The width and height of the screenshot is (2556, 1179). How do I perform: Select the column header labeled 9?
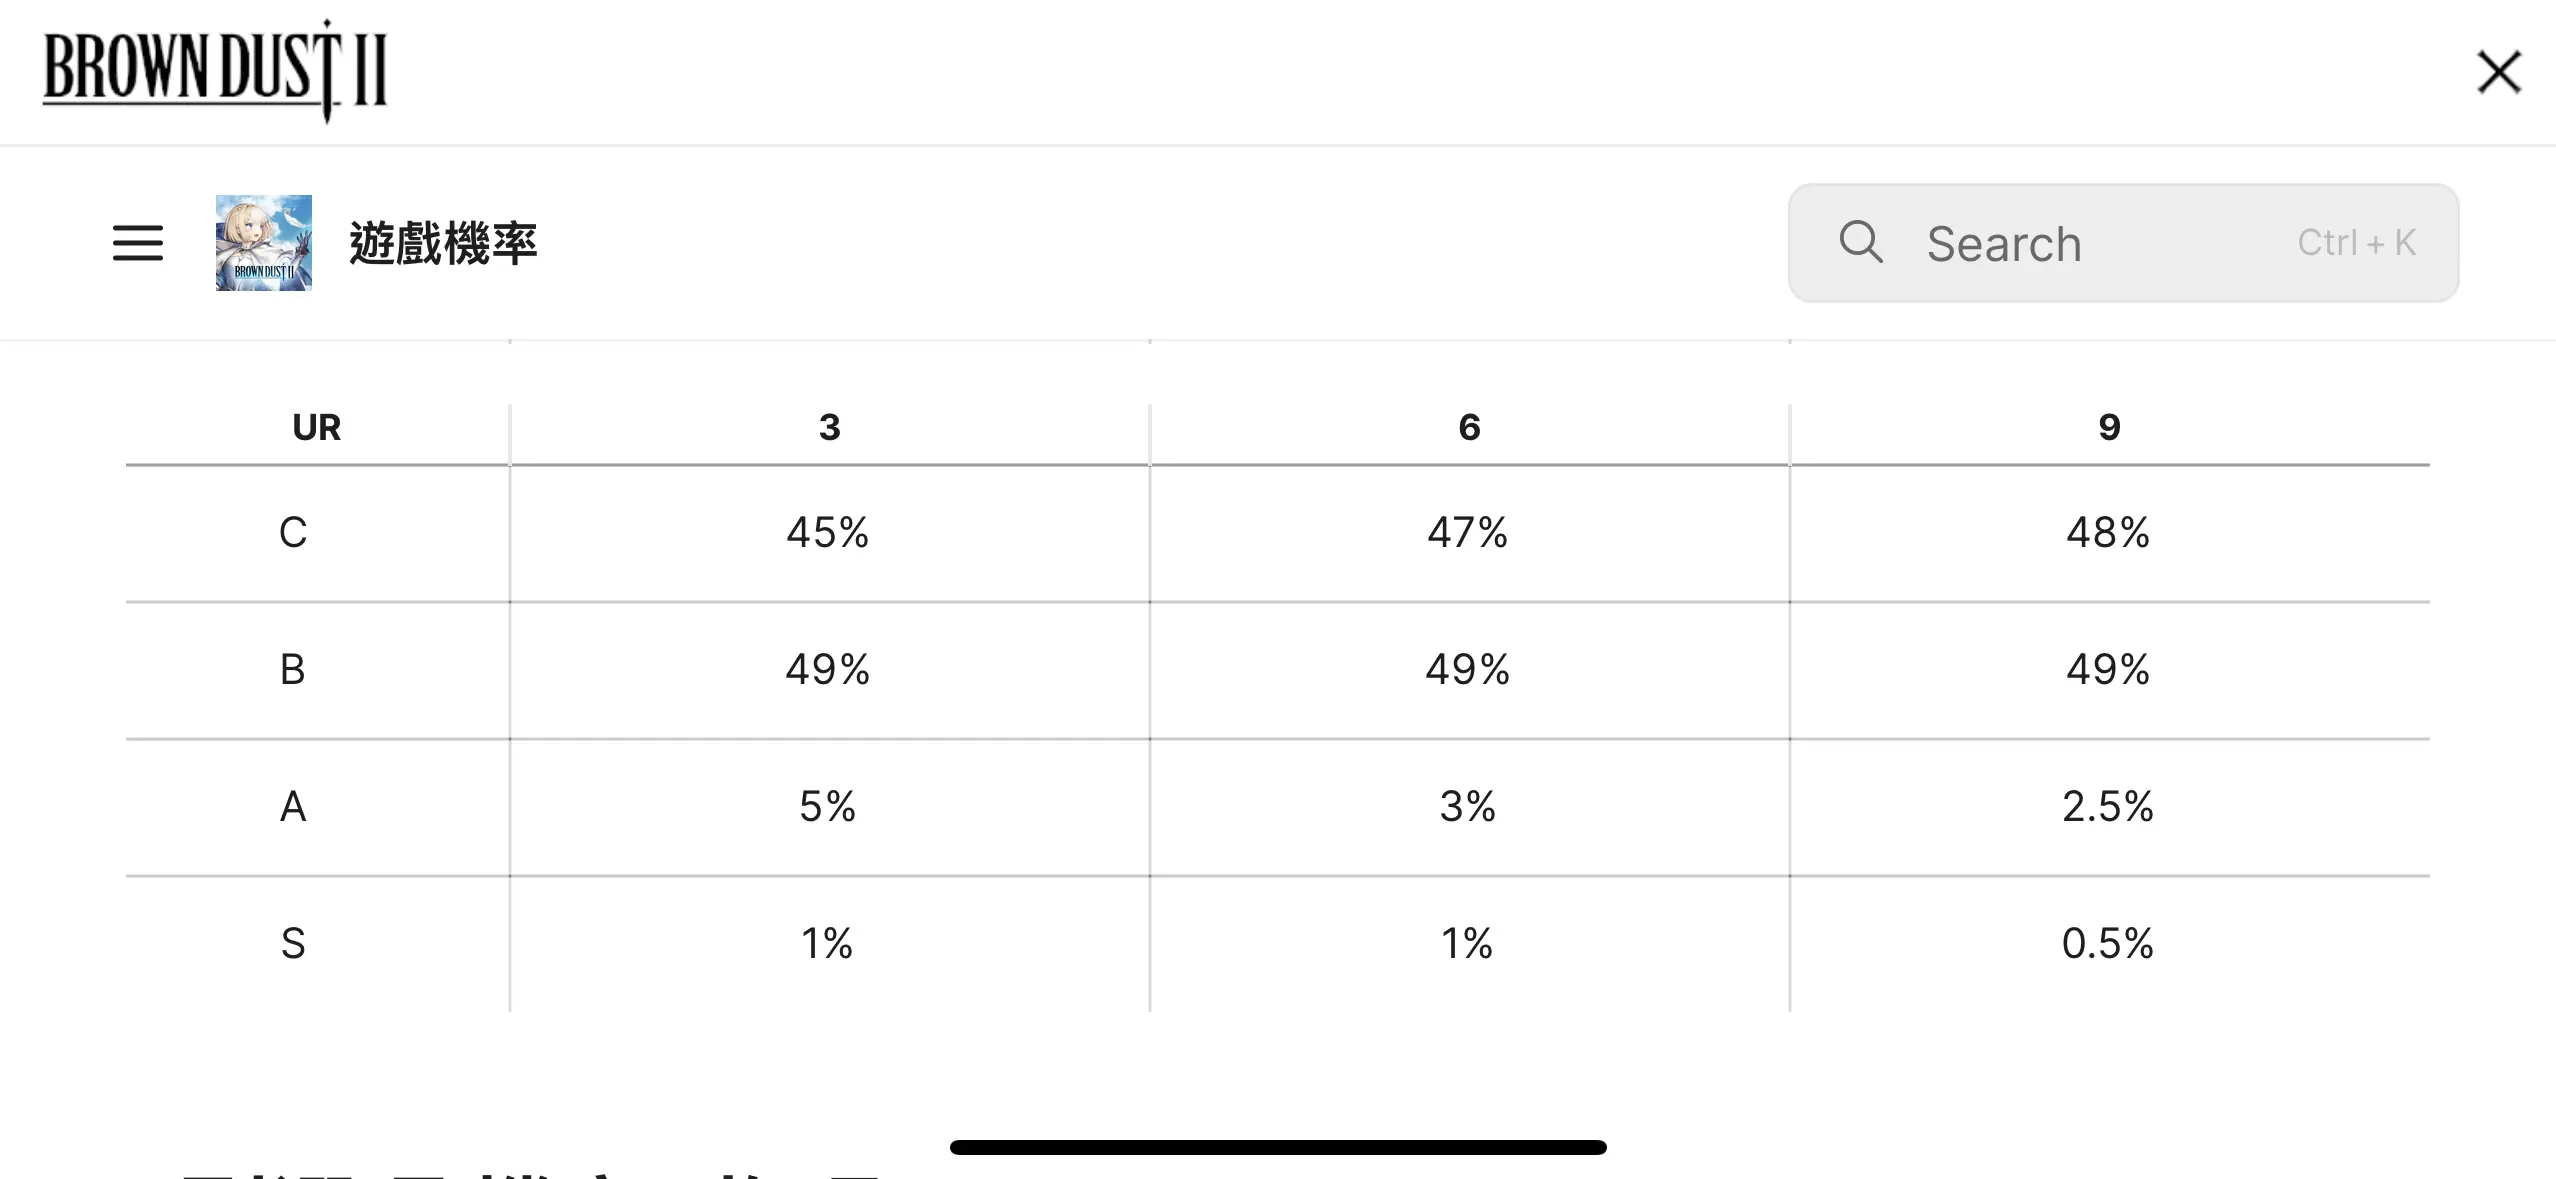(2109, 428)
